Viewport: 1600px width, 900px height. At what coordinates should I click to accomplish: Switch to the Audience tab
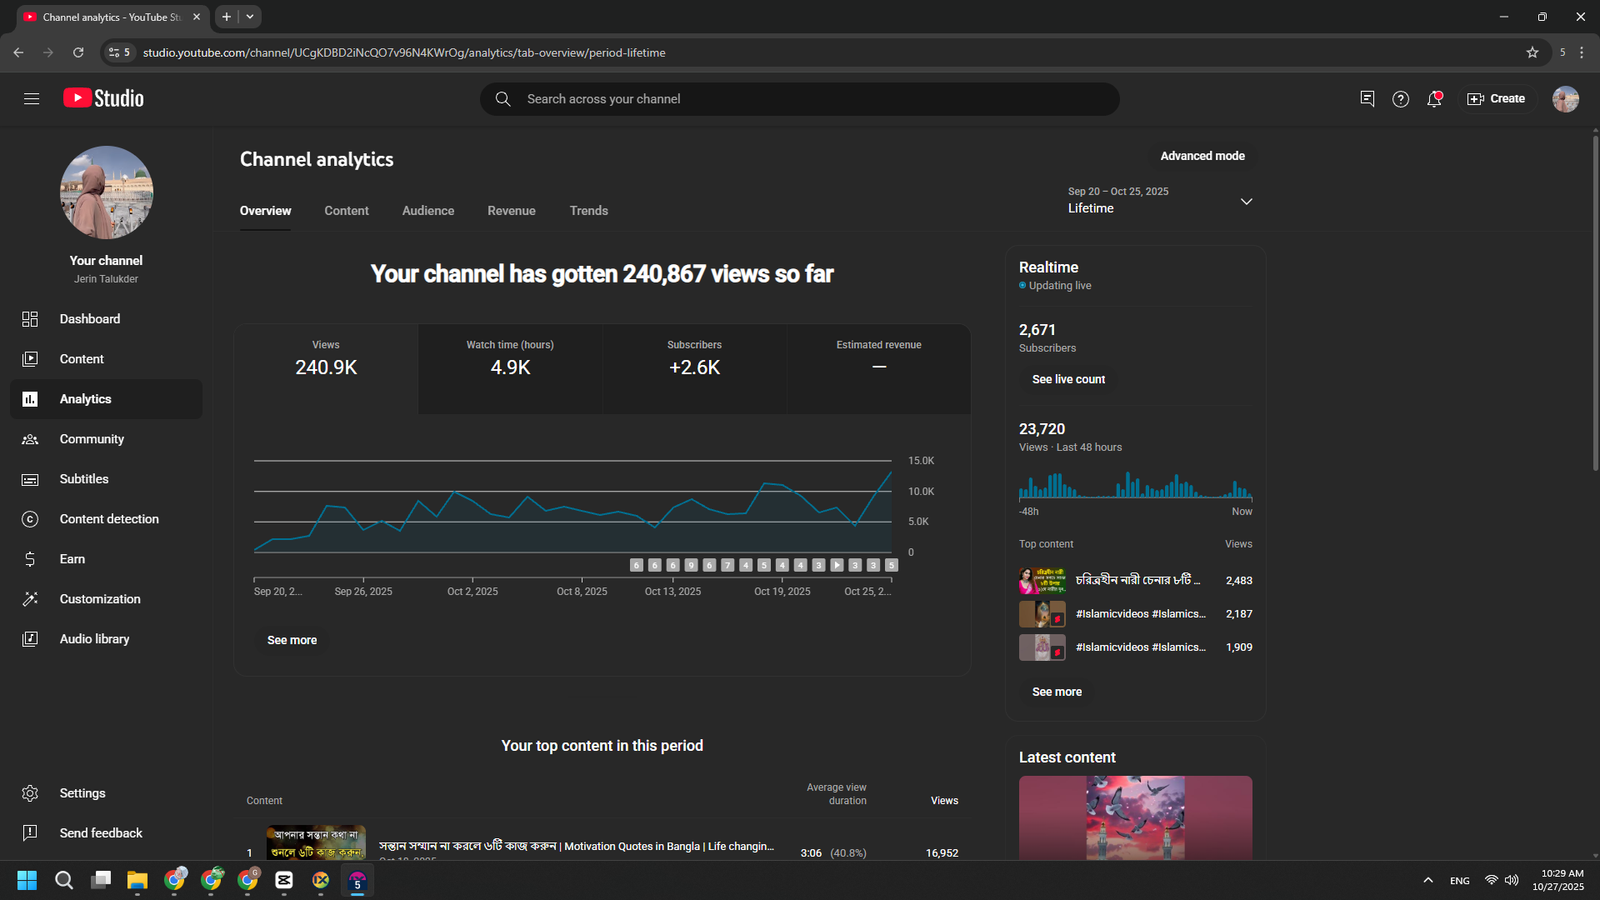coord(428,211)
